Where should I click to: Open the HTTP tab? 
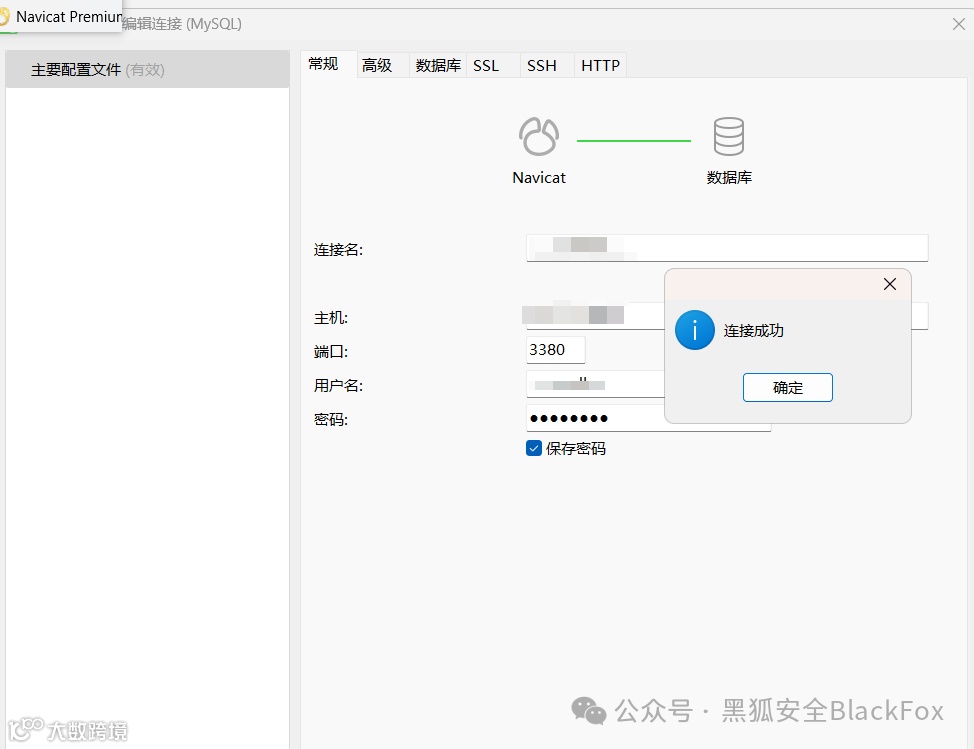pyautogui.click(x=600, y=65)
